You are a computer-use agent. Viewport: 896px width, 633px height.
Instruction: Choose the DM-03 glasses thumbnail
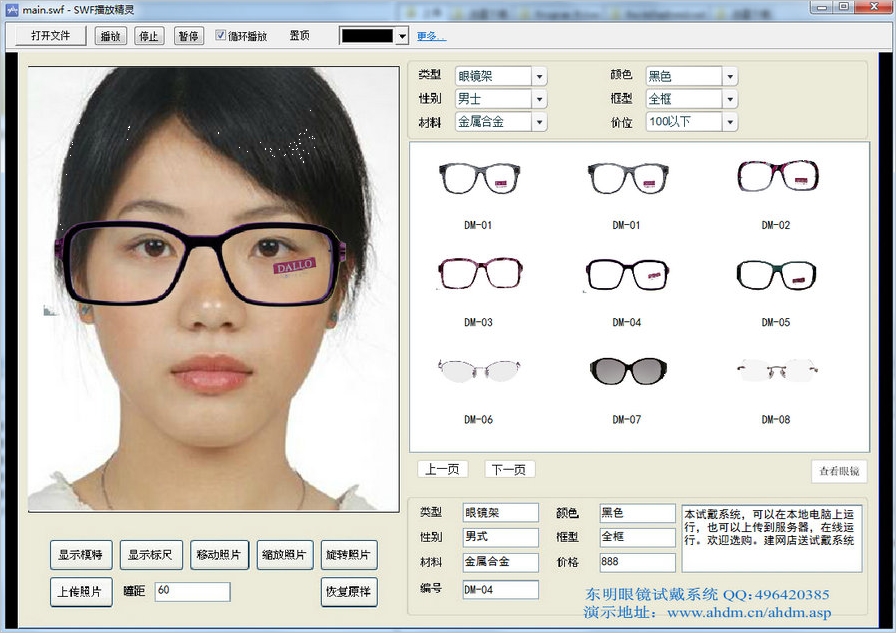[x=478, y=274]
